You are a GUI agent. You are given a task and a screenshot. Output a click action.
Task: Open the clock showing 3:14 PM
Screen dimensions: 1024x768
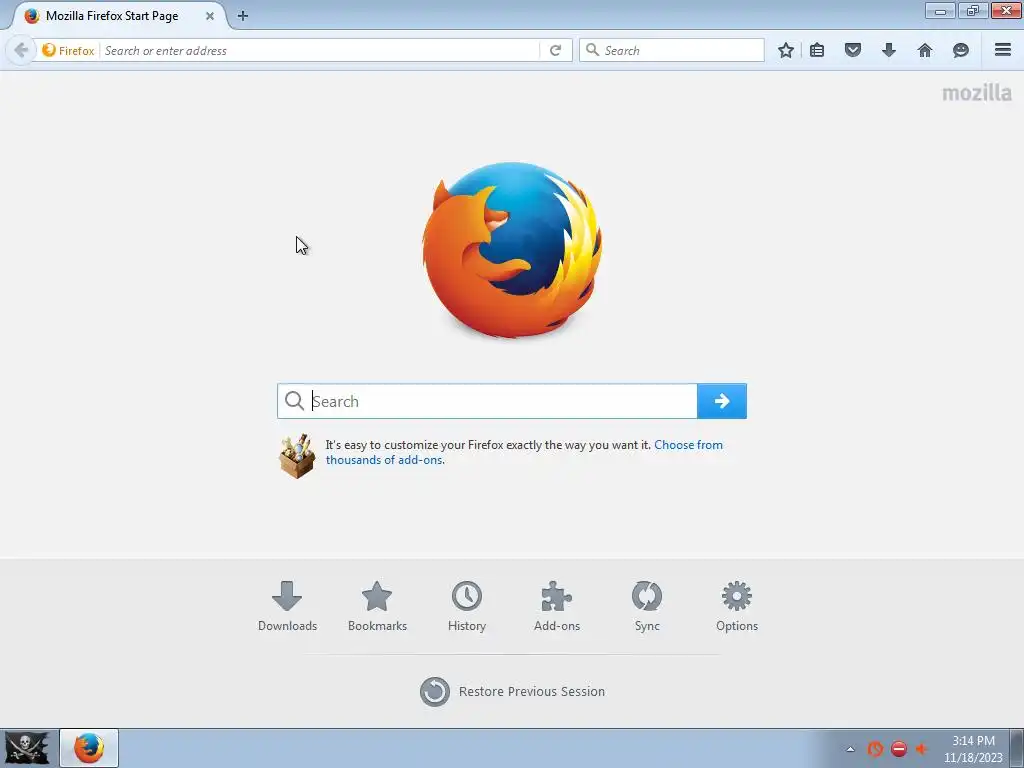coord(973,749)
